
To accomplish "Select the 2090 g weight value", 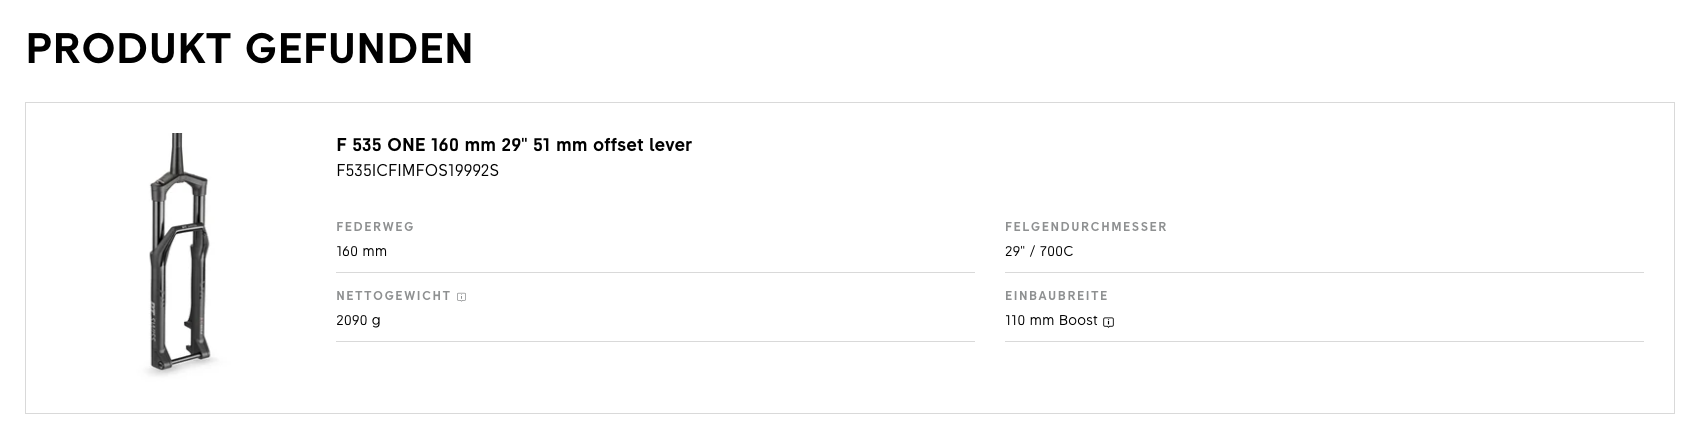I will [x=358, y=321].
